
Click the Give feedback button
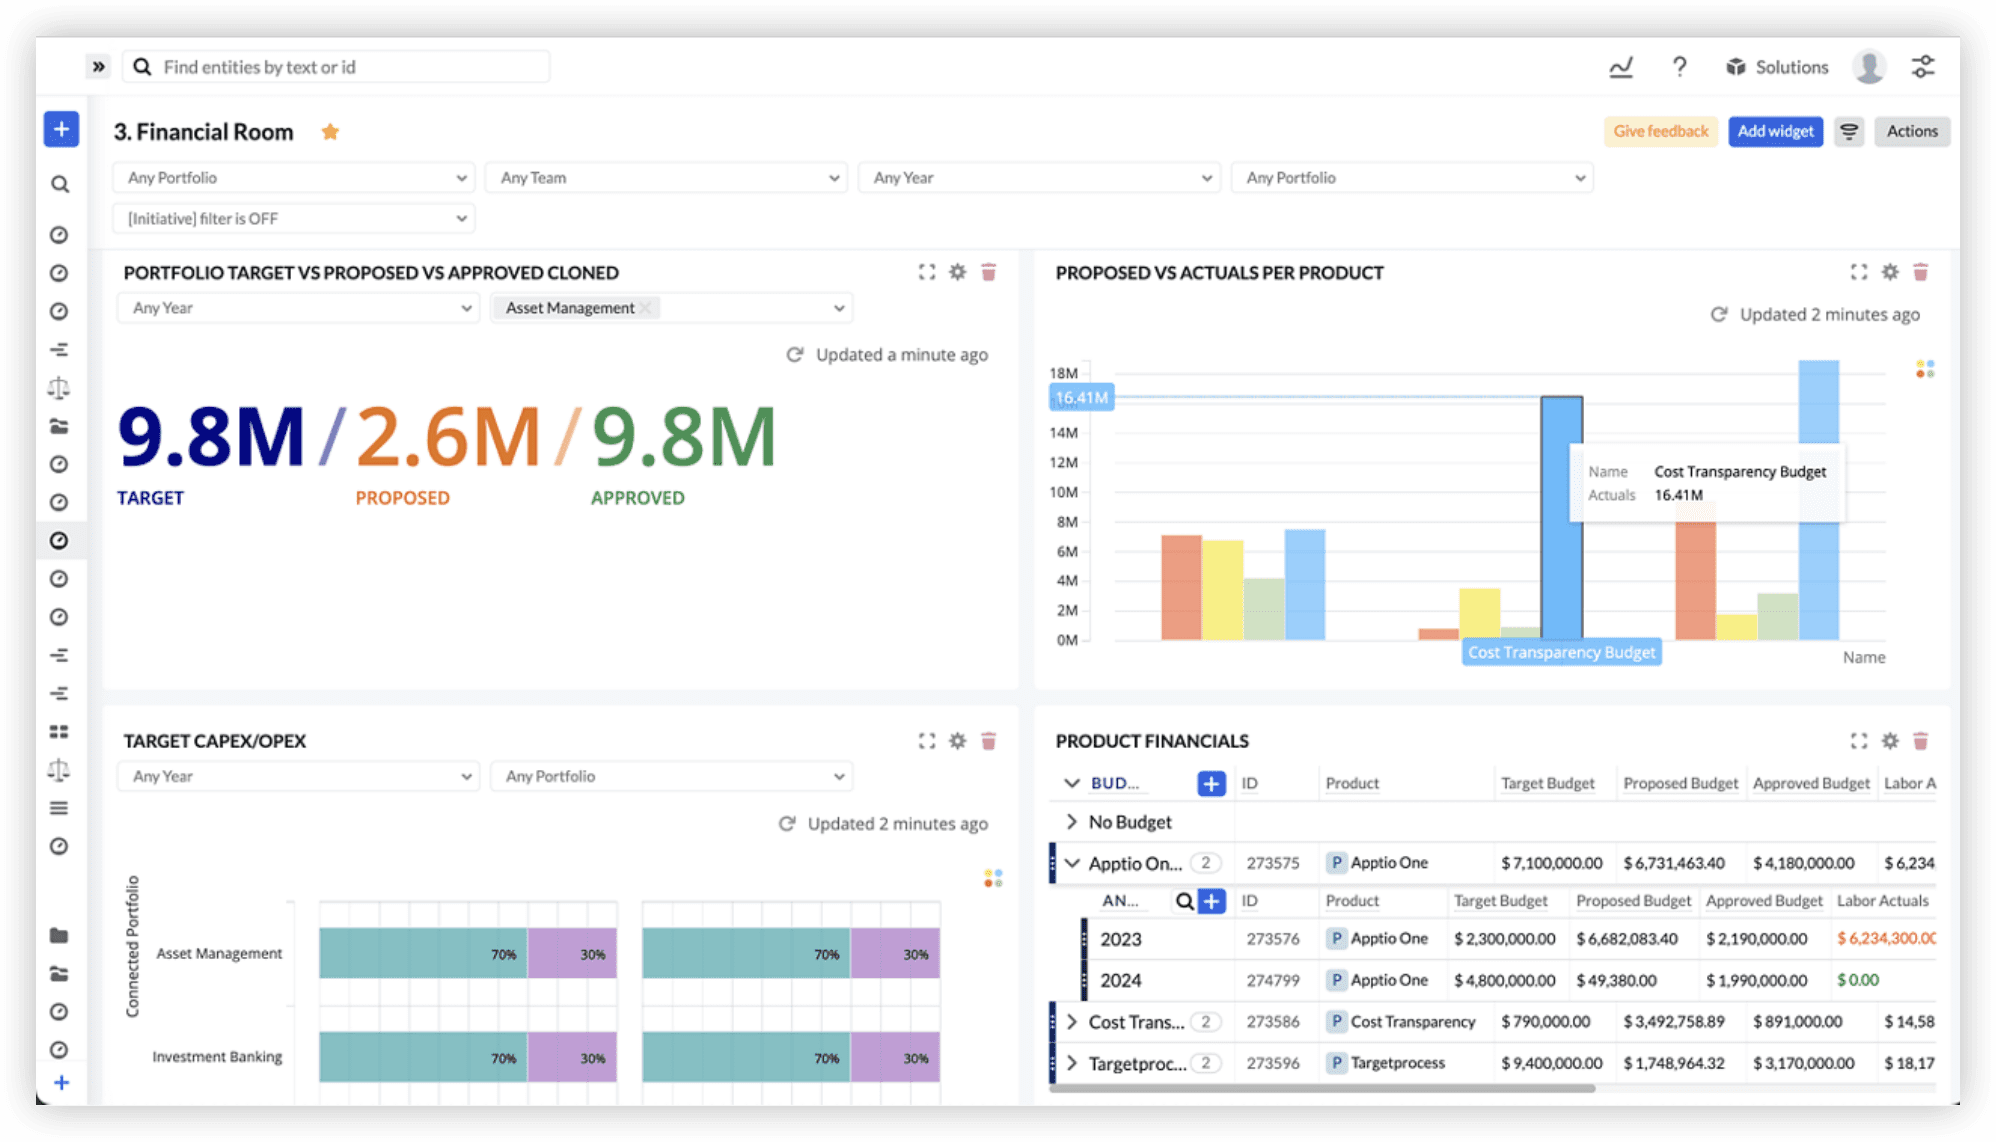(1660, 131)
